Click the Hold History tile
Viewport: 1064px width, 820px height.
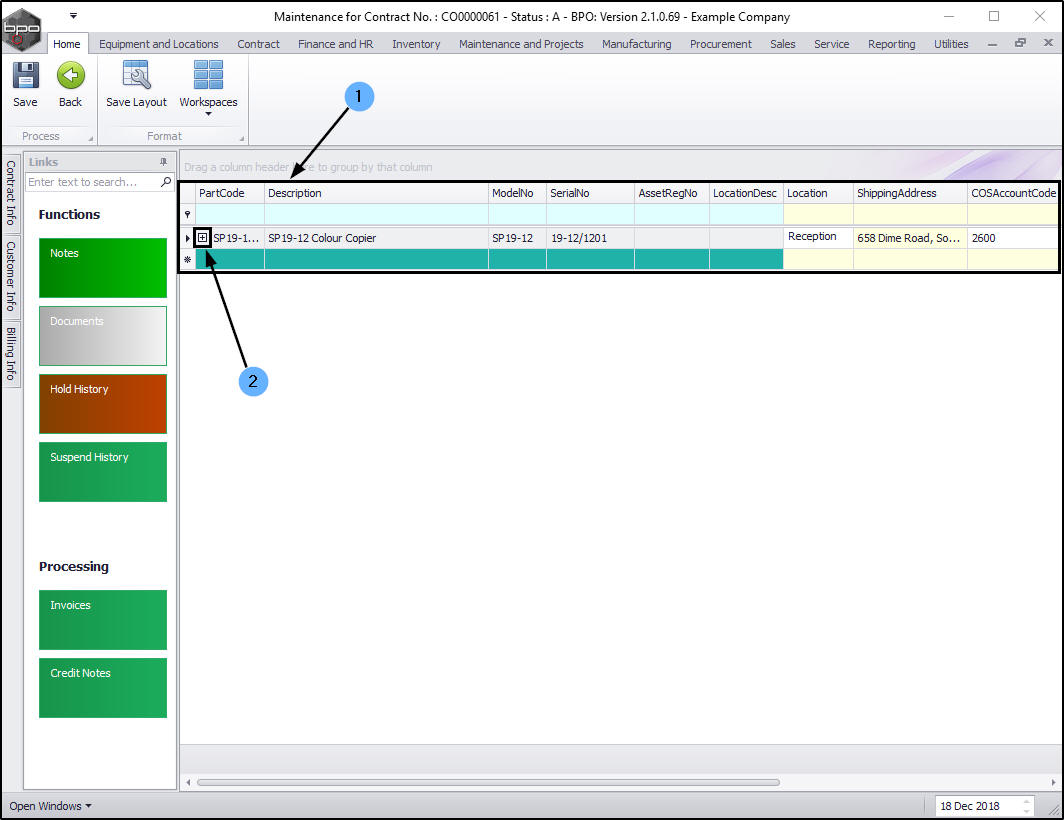click(103, 404)
